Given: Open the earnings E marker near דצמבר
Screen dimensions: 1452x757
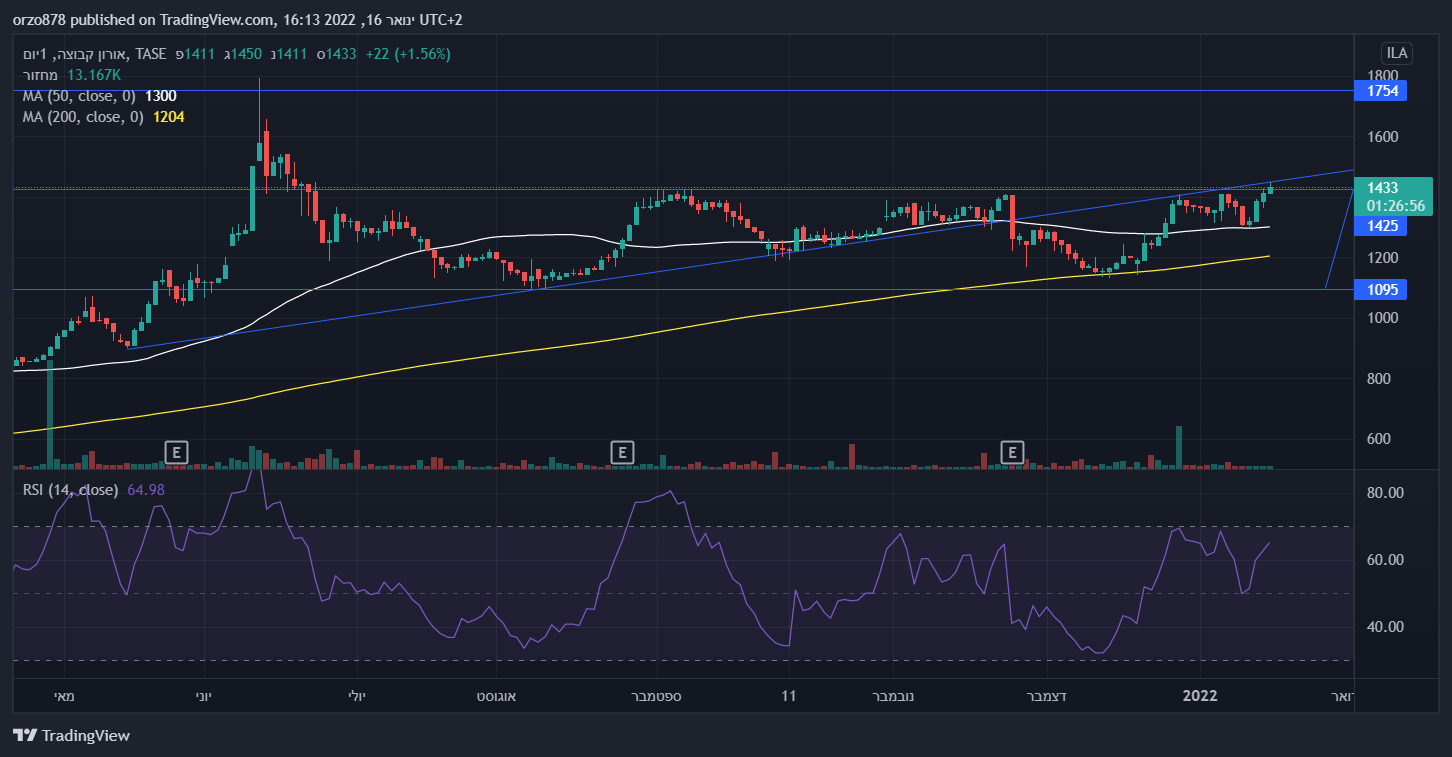Looking at the screenshot, I should pos(1013,453).
